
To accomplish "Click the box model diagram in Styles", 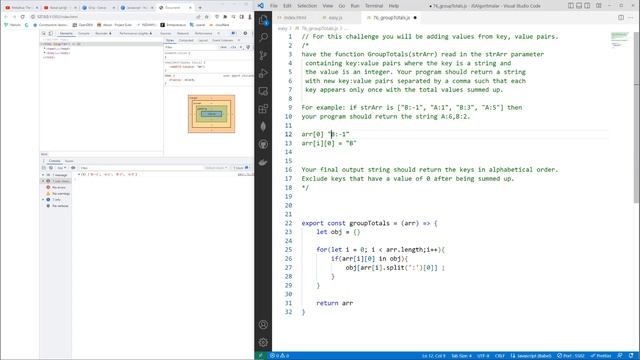I will pyautogui.click(x=211, y=114).
